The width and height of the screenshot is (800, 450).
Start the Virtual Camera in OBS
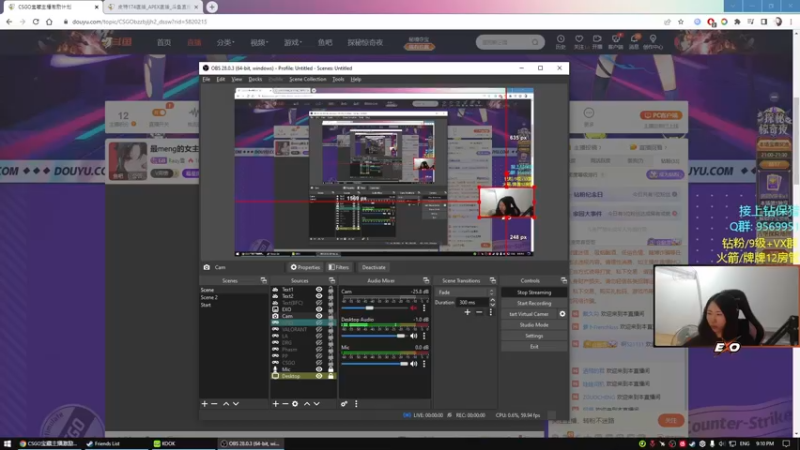click(x=529, y=314)
